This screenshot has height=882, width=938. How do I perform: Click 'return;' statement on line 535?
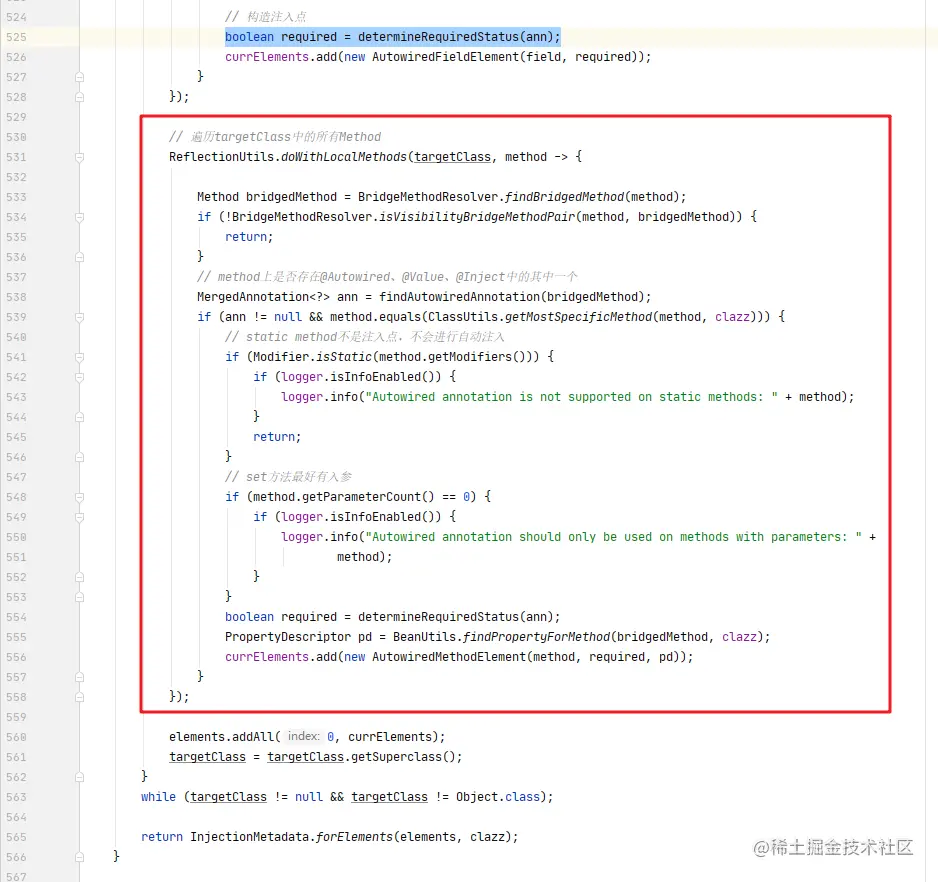(249, 237)
